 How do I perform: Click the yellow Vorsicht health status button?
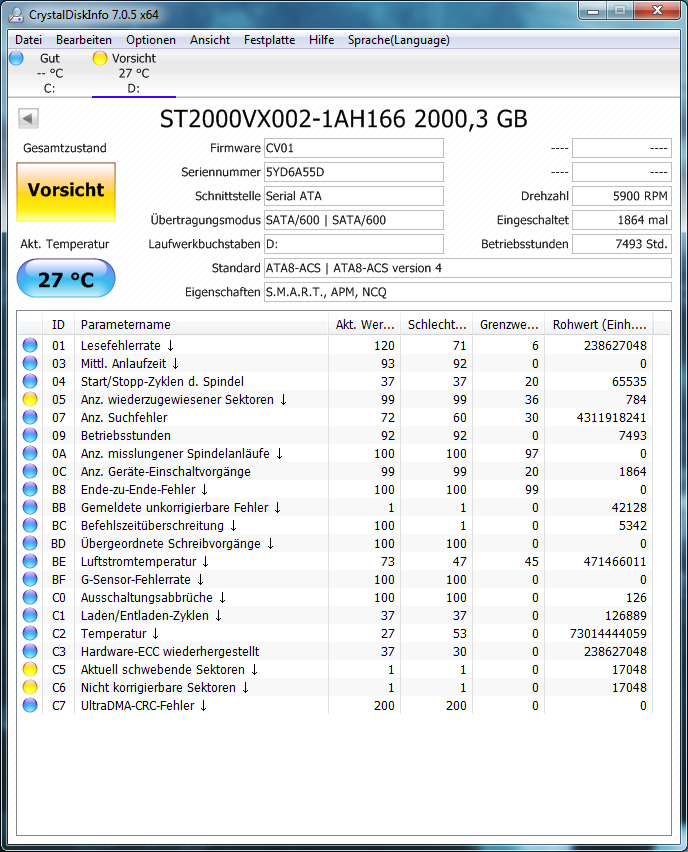66,191
